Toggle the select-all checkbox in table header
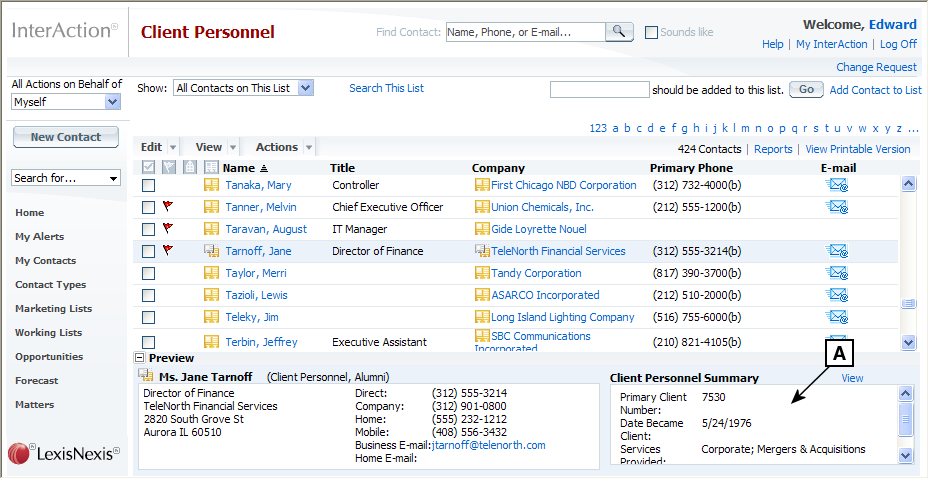 (148, 168)
